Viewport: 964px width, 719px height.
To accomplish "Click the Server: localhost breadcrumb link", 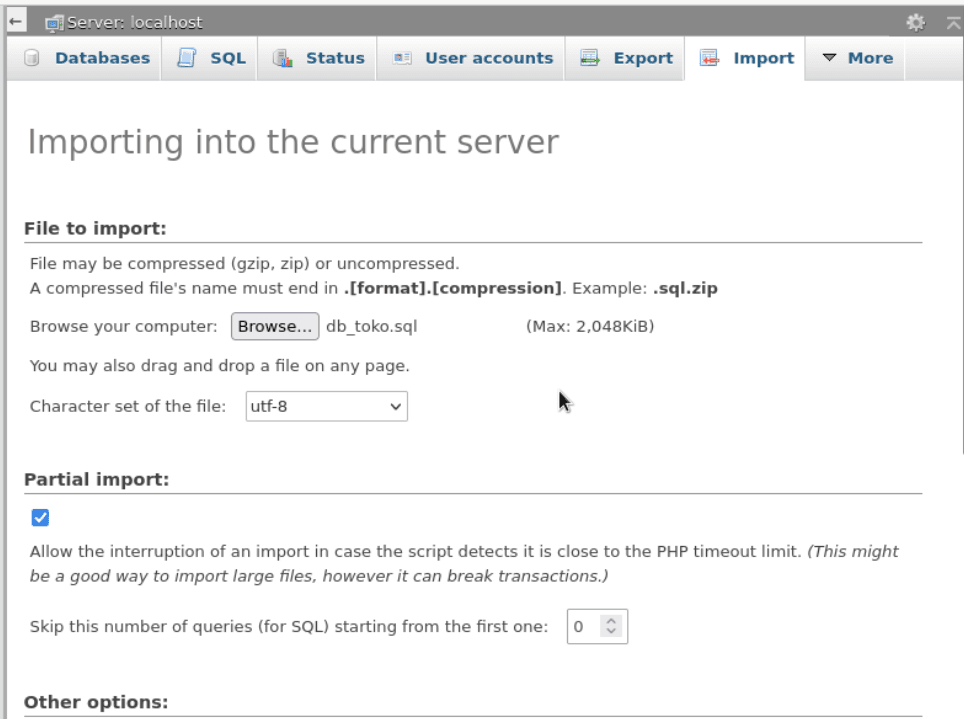I will pos(135,23).
